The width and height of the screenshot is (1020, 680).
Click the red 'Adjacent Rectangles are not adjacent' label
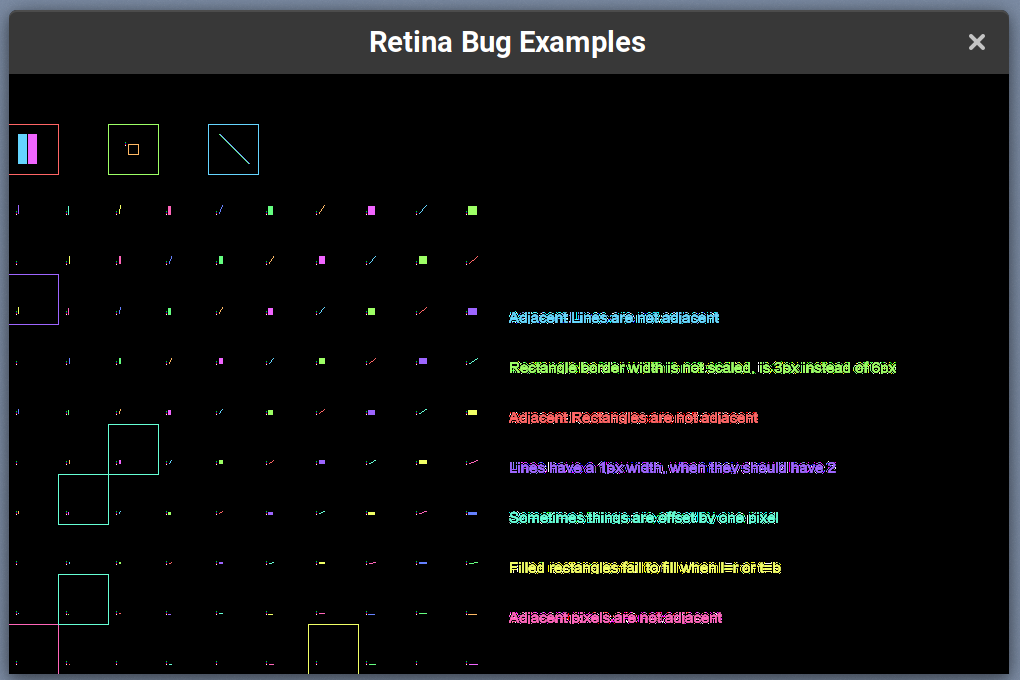tap(632, 417)
